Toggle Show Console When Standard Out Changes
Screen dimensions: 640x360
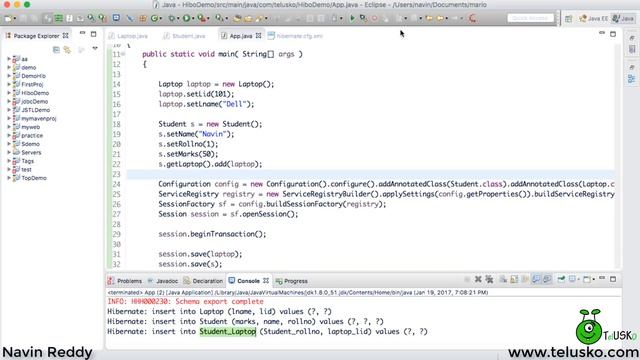pos(536,280)
